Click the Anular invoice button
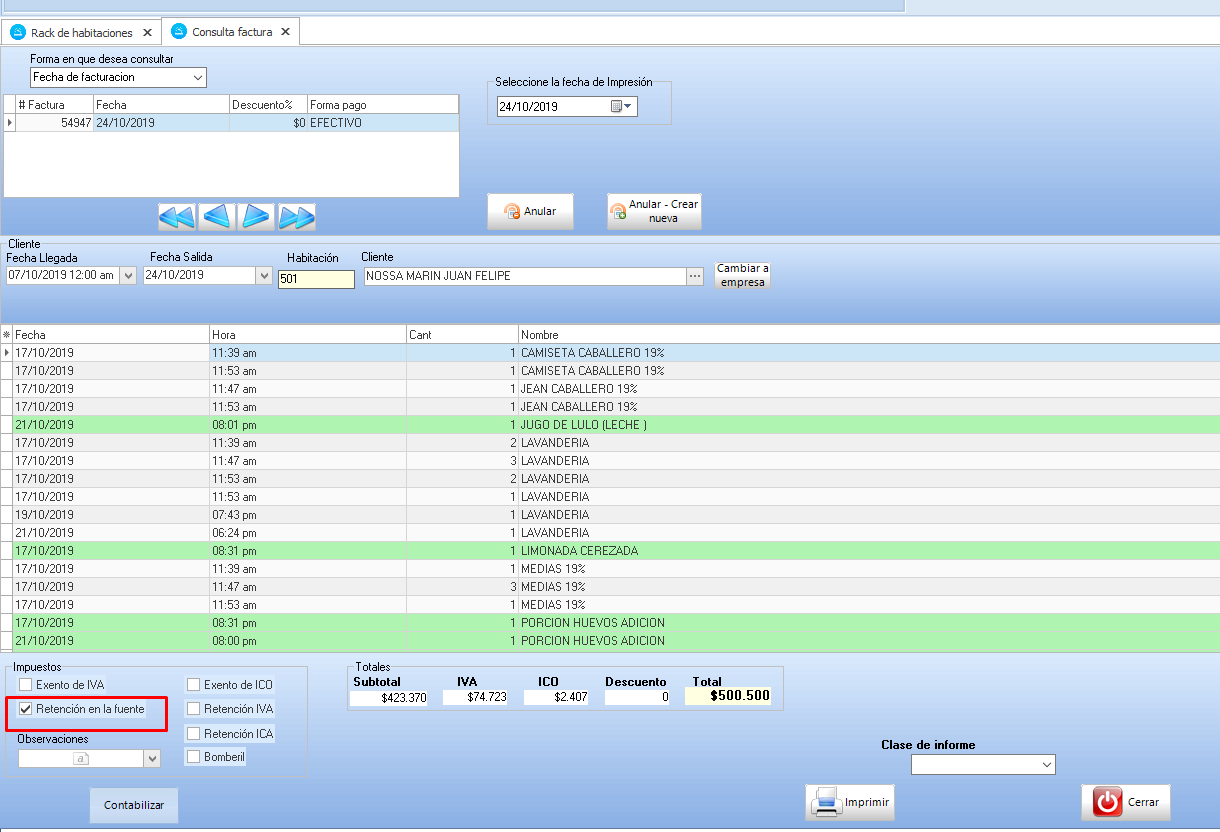 coord(530,212)
